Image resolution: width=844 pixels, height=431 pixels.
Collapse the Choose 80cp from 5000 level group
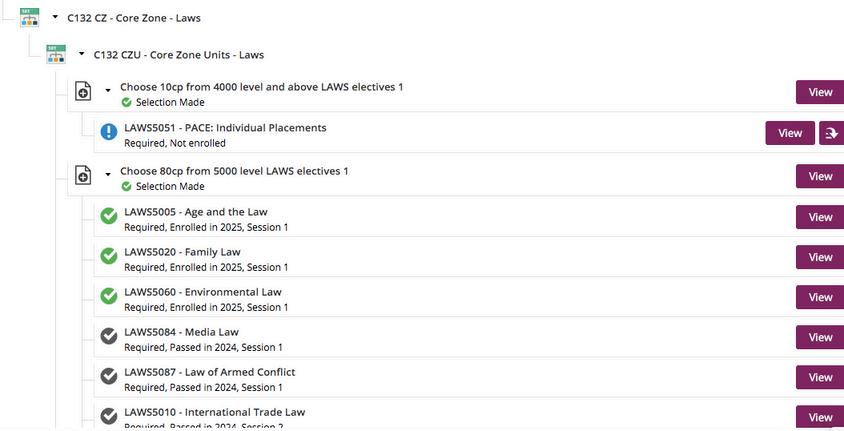[x=108, y=174]
